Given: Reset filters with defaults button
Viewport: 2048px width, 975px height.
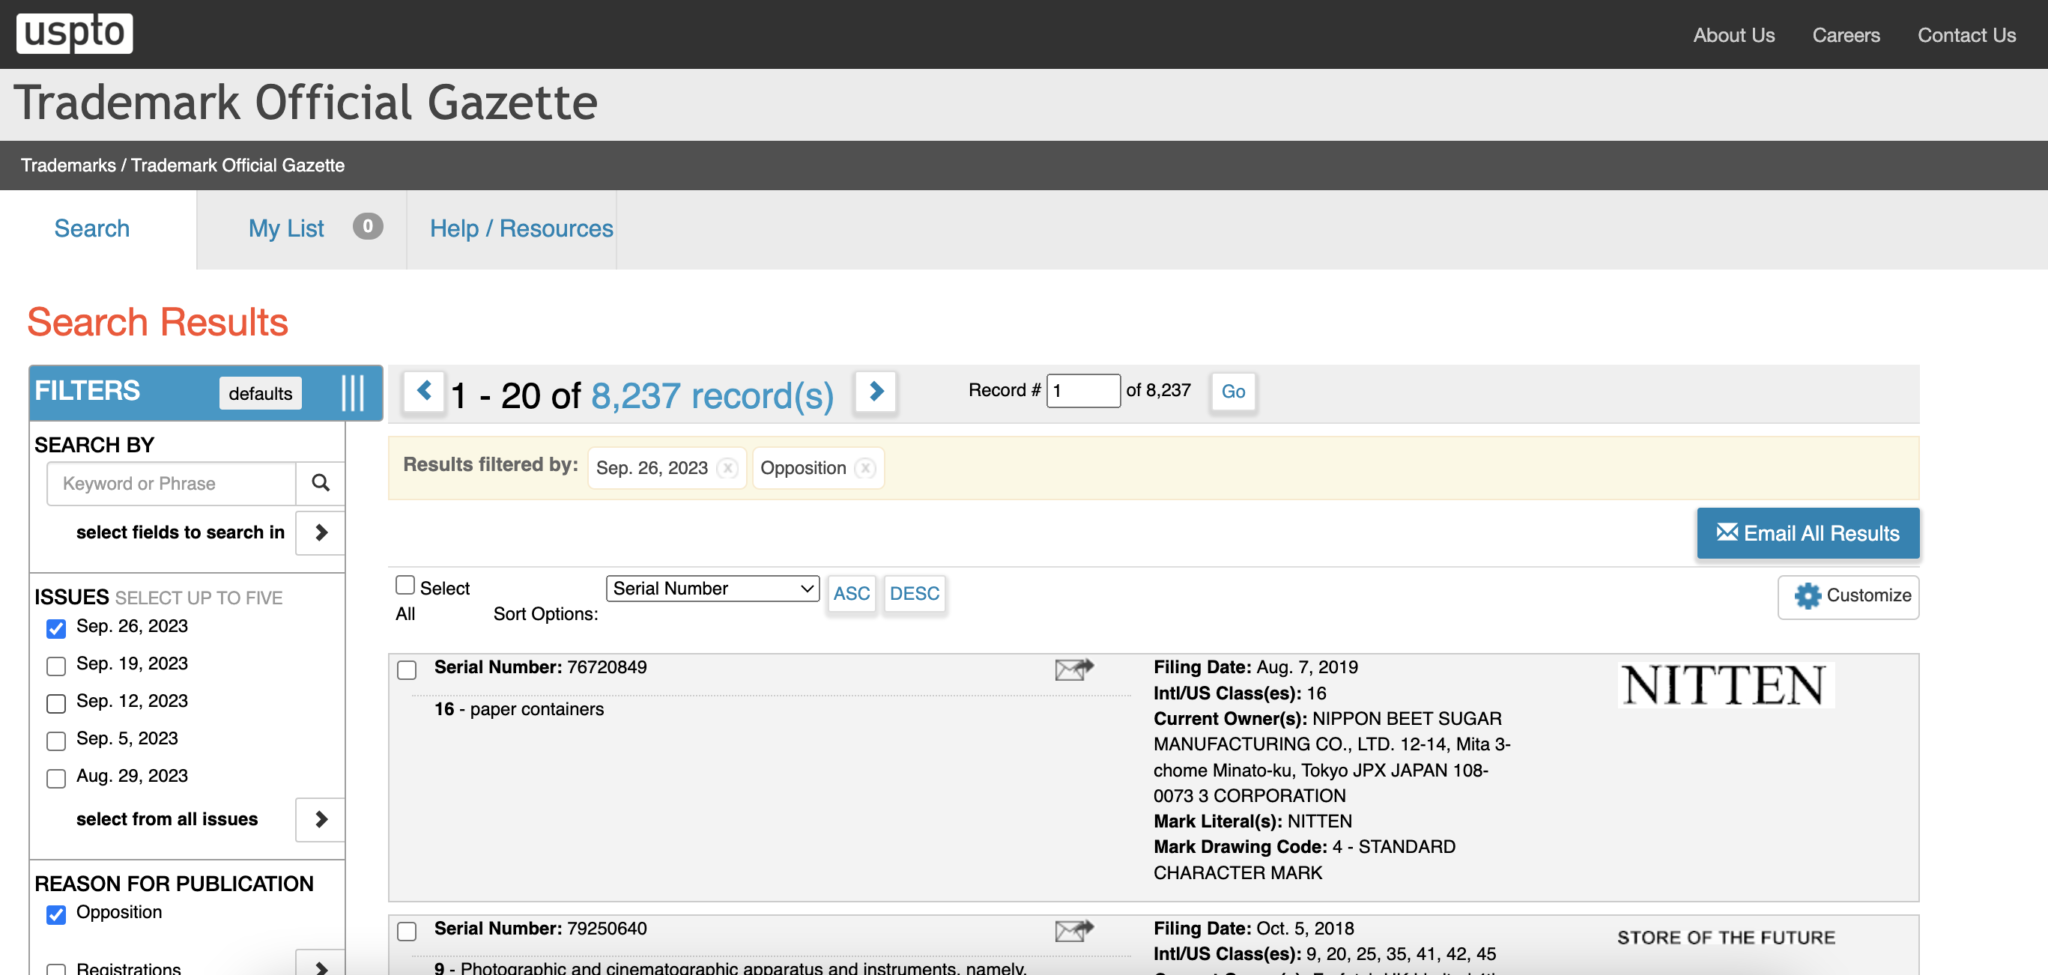Looking at the screenshot, I should pos(260,393).
